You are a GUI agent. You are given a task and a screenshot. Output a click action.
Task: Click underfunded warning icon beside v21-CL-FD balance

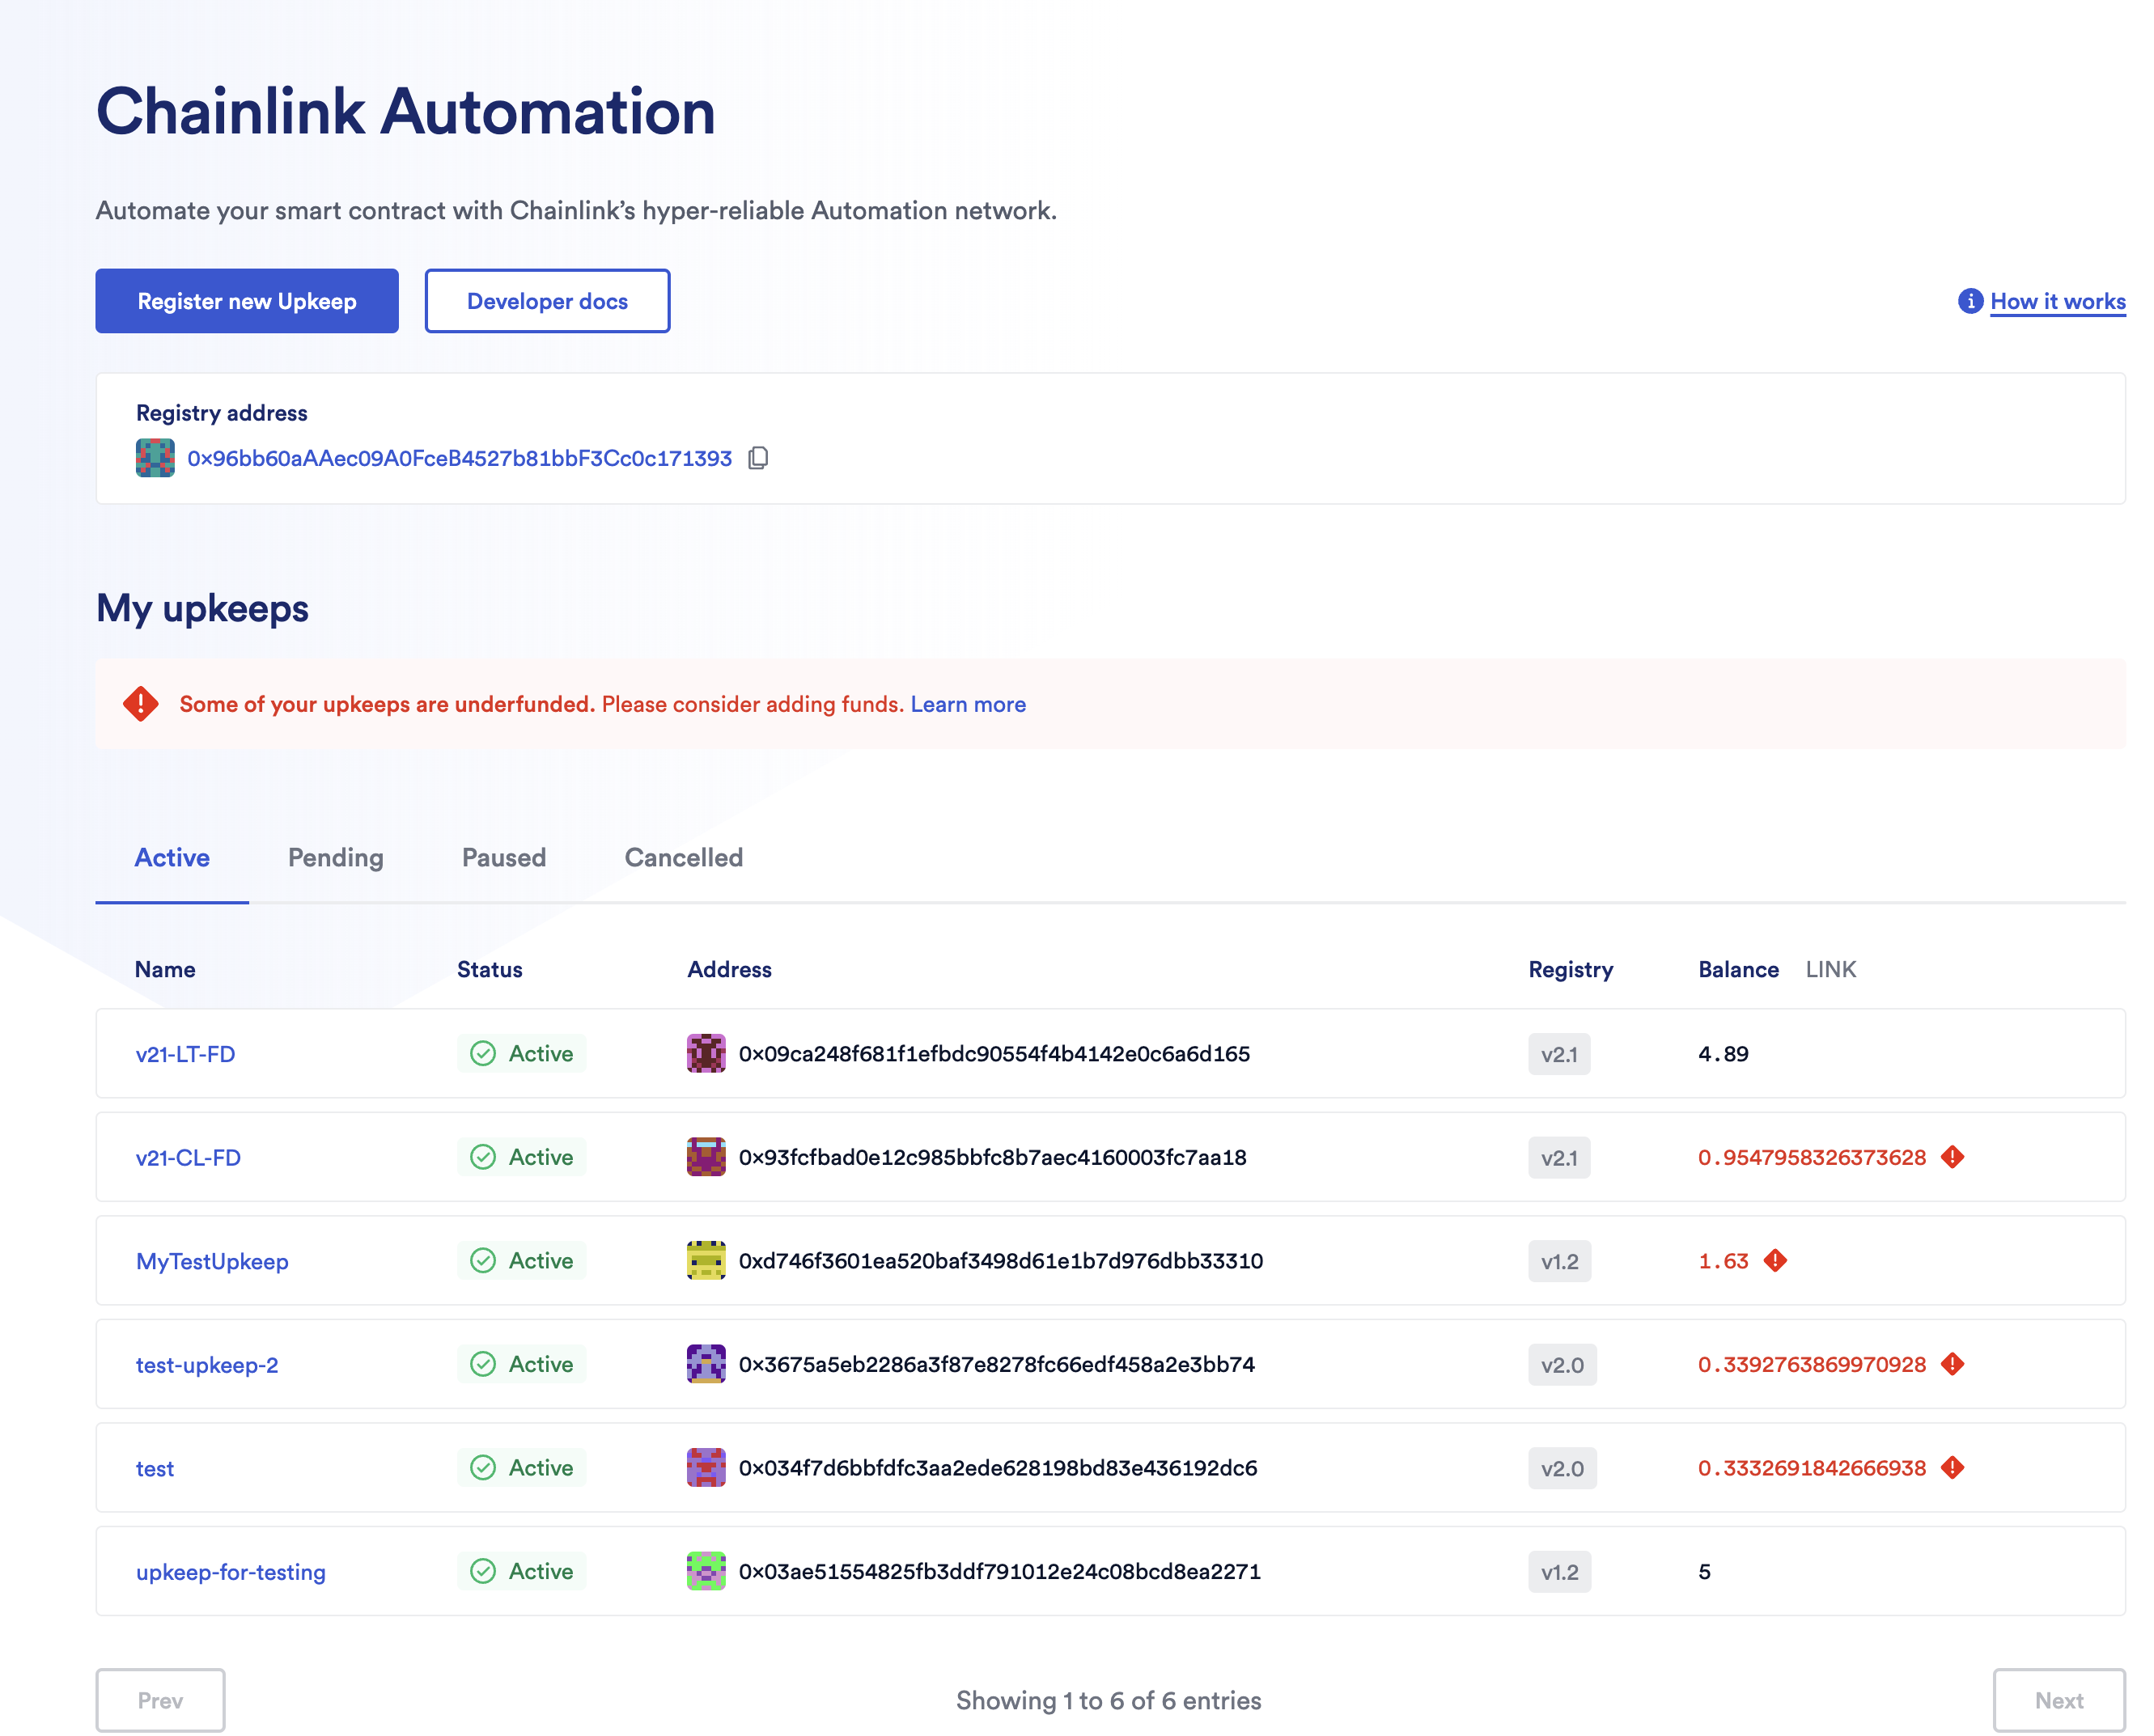click(1952, 1157)
